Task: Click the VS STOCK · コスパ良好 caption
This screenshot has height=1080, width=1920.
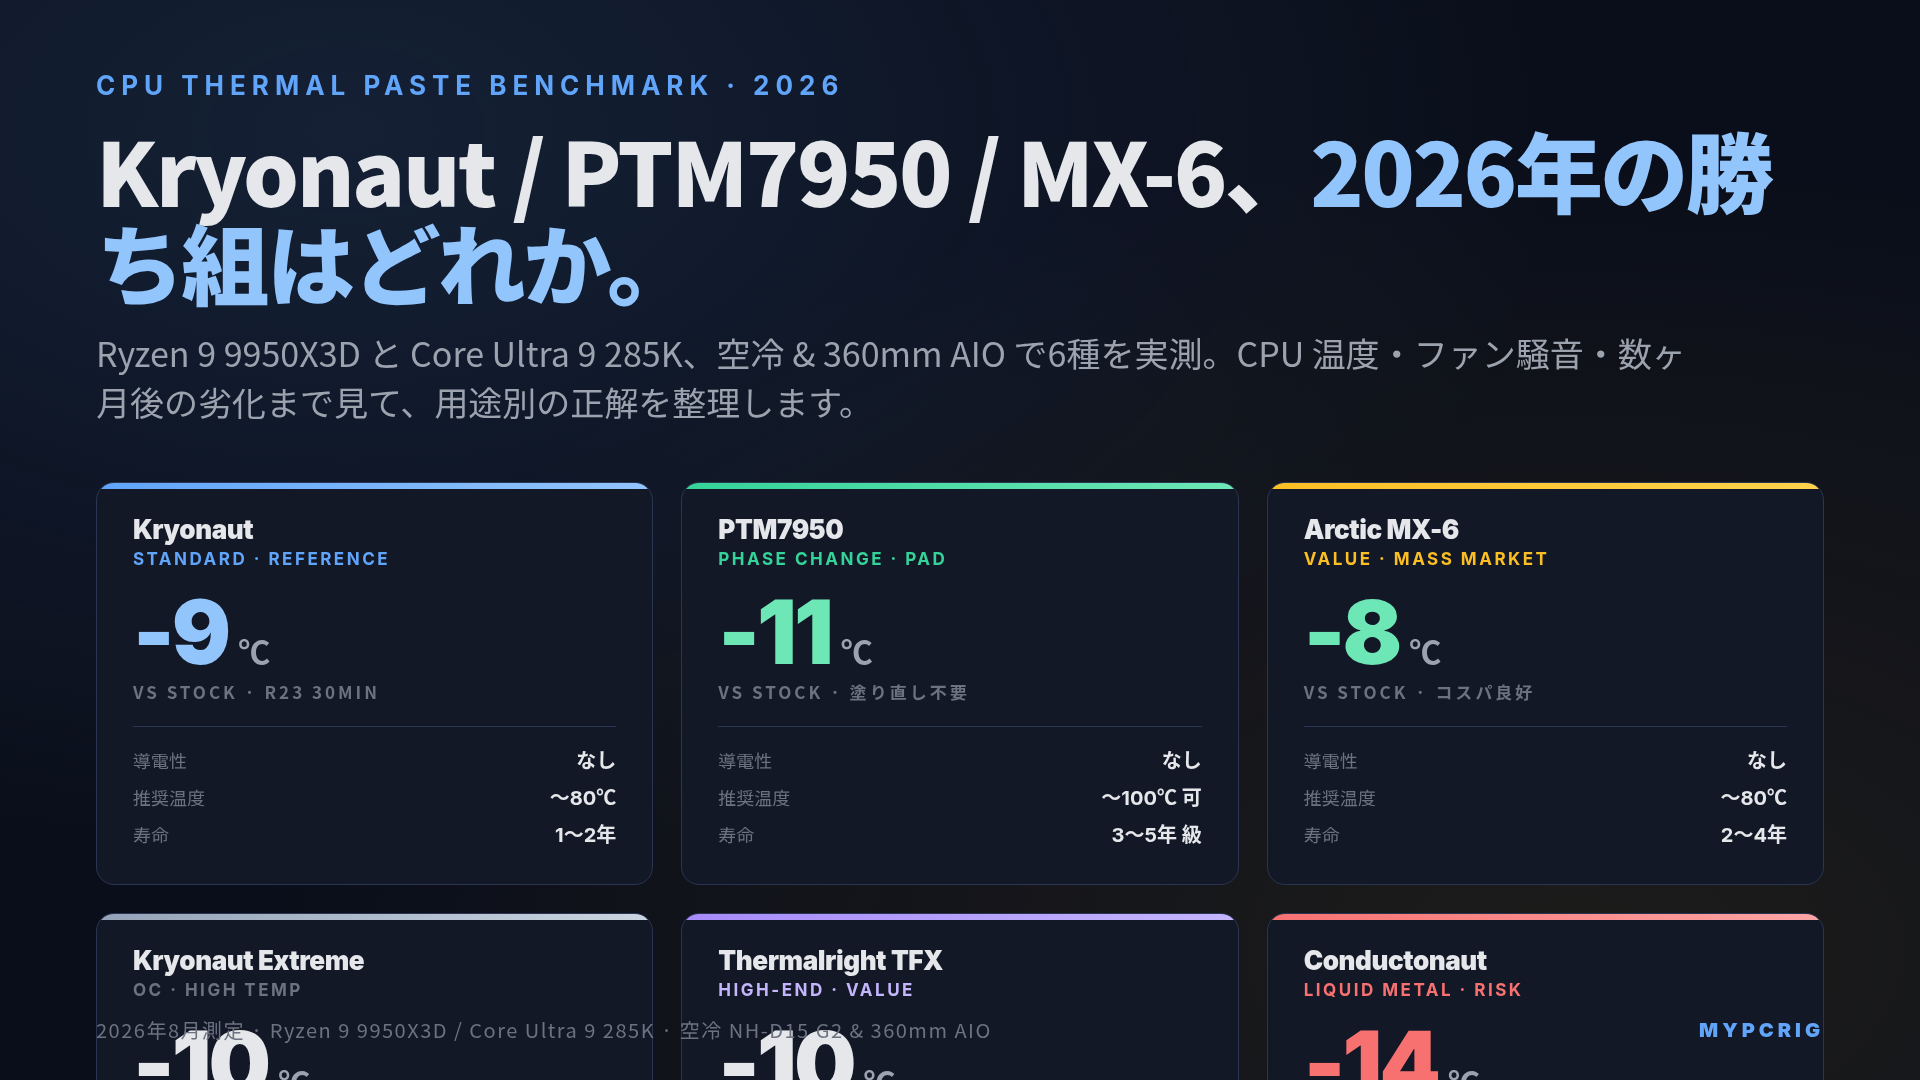Action: (1418, 693)
